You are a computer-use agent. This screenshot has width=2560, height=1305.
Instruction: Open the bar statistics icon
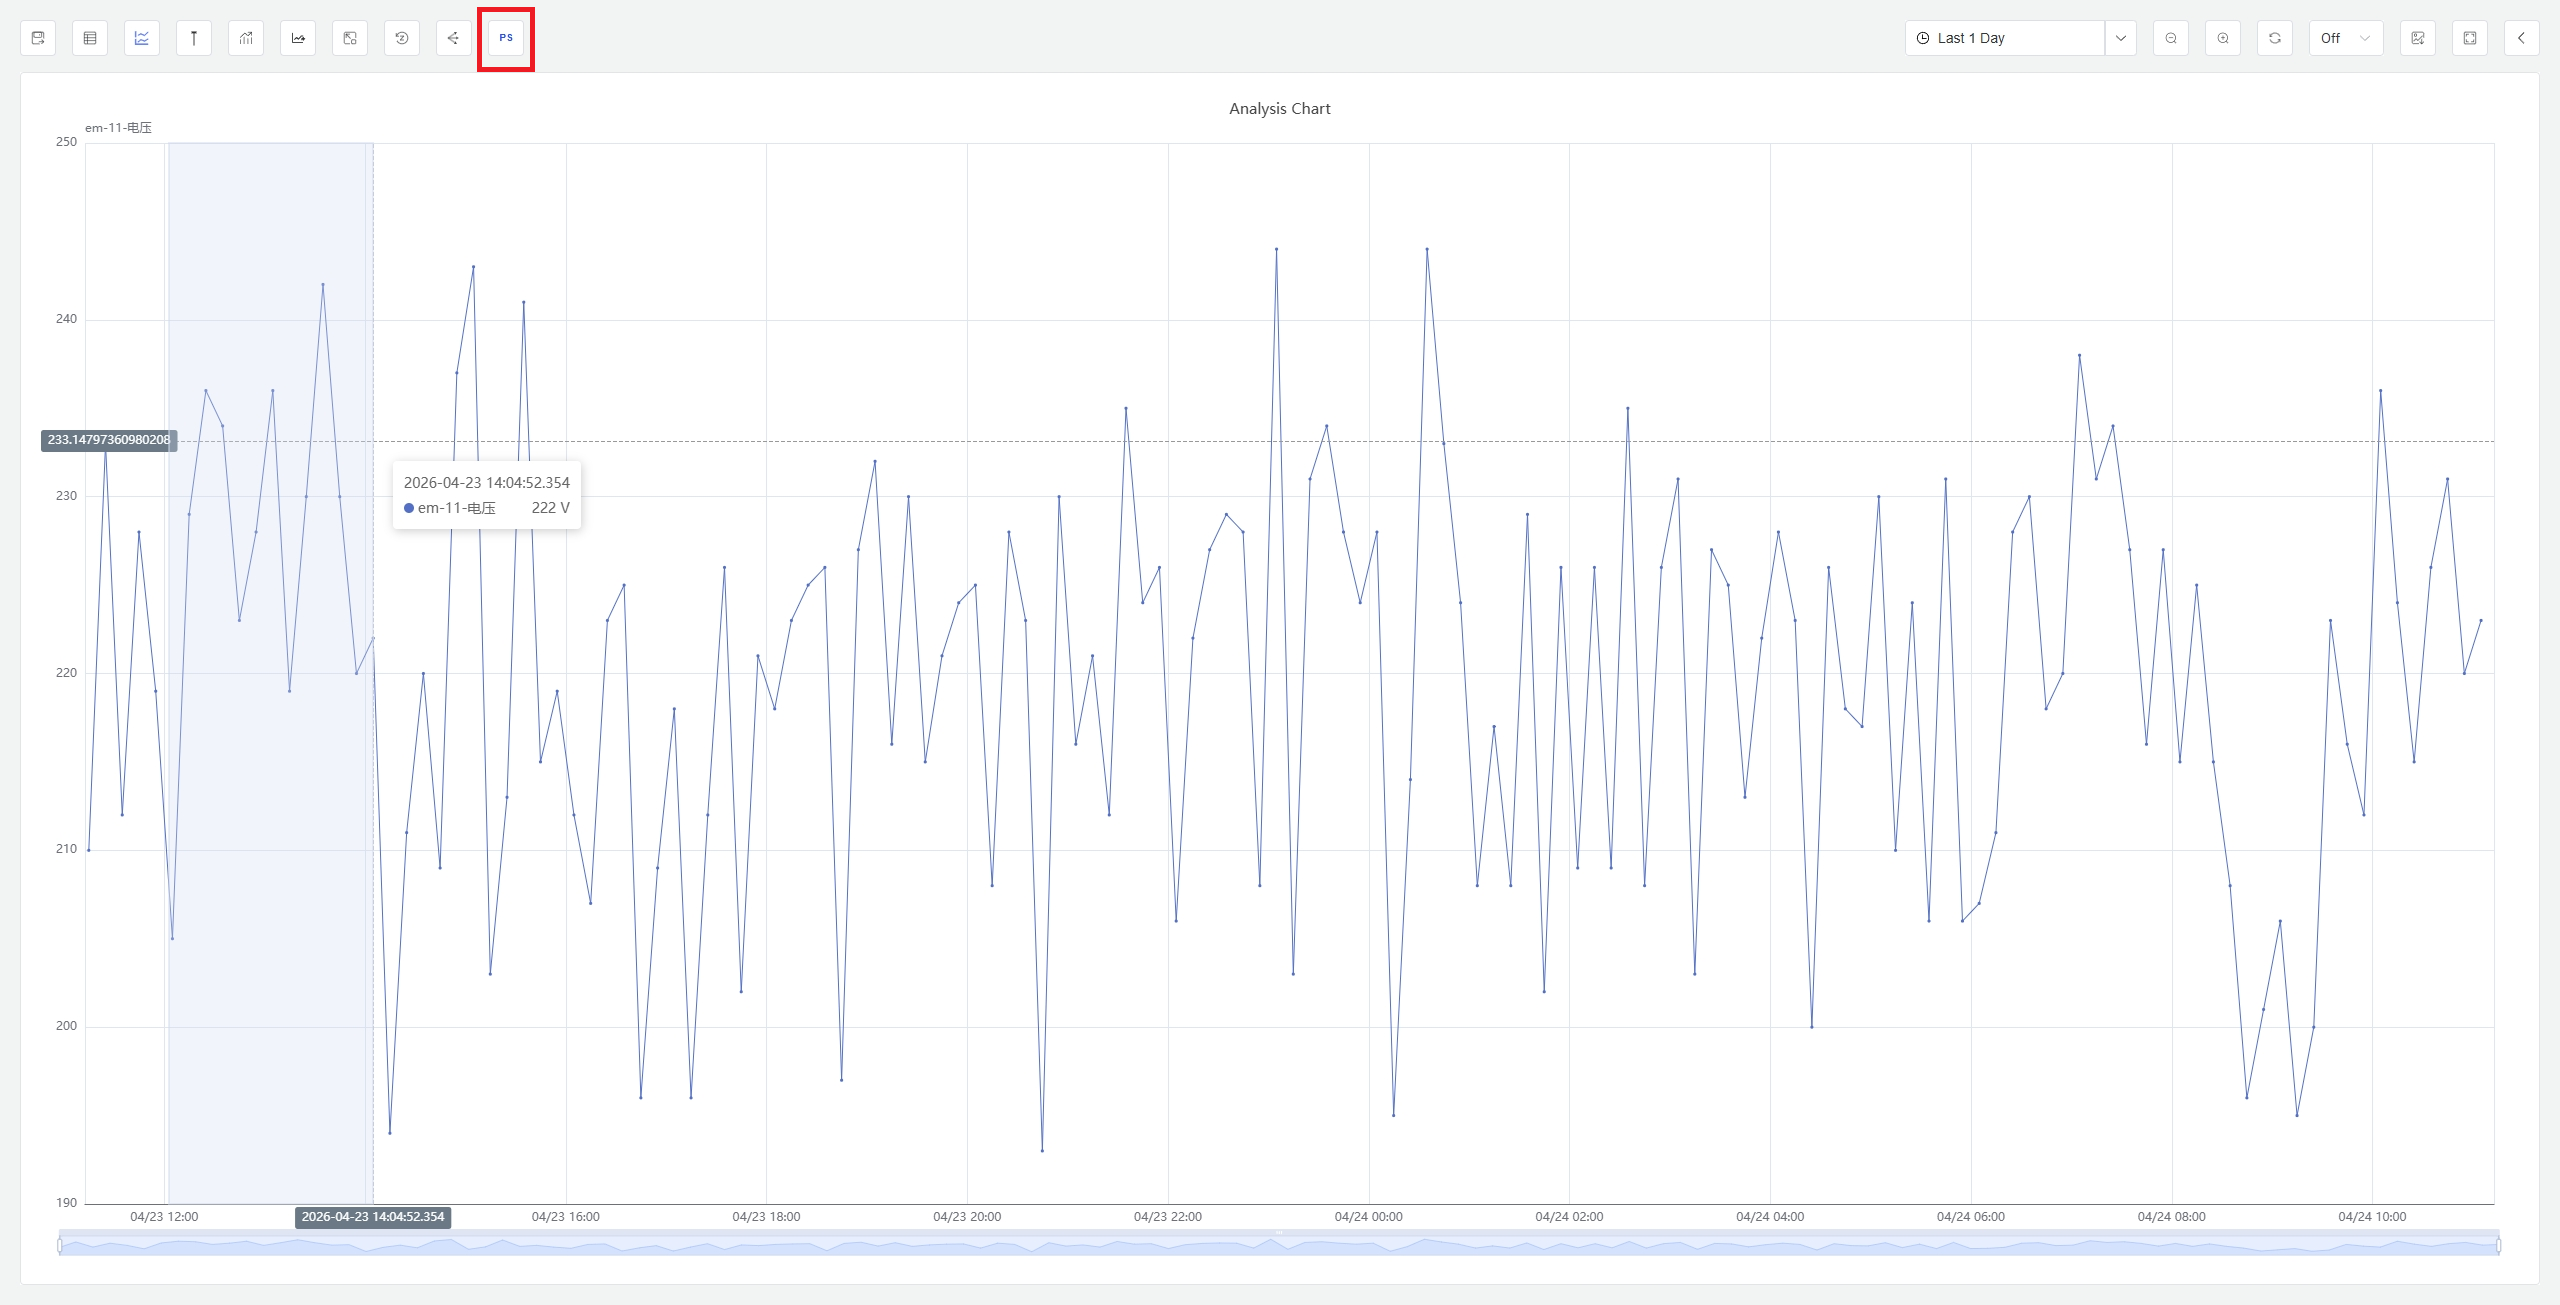click(x=245, y=37)
